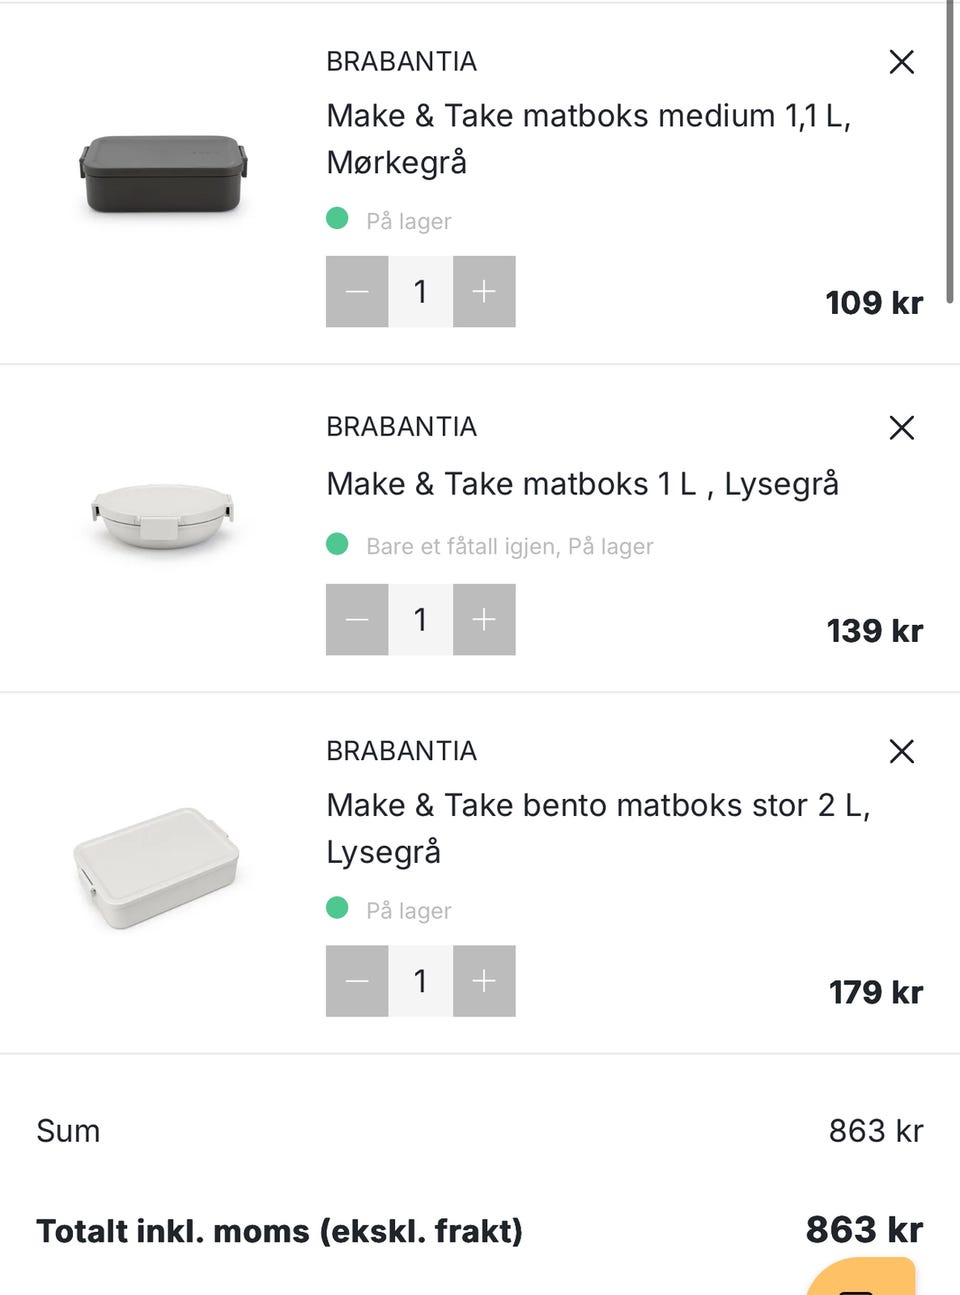
Task: Increase quantity of bento matboks stor 2 L
Action: click(x=484, y=981)
